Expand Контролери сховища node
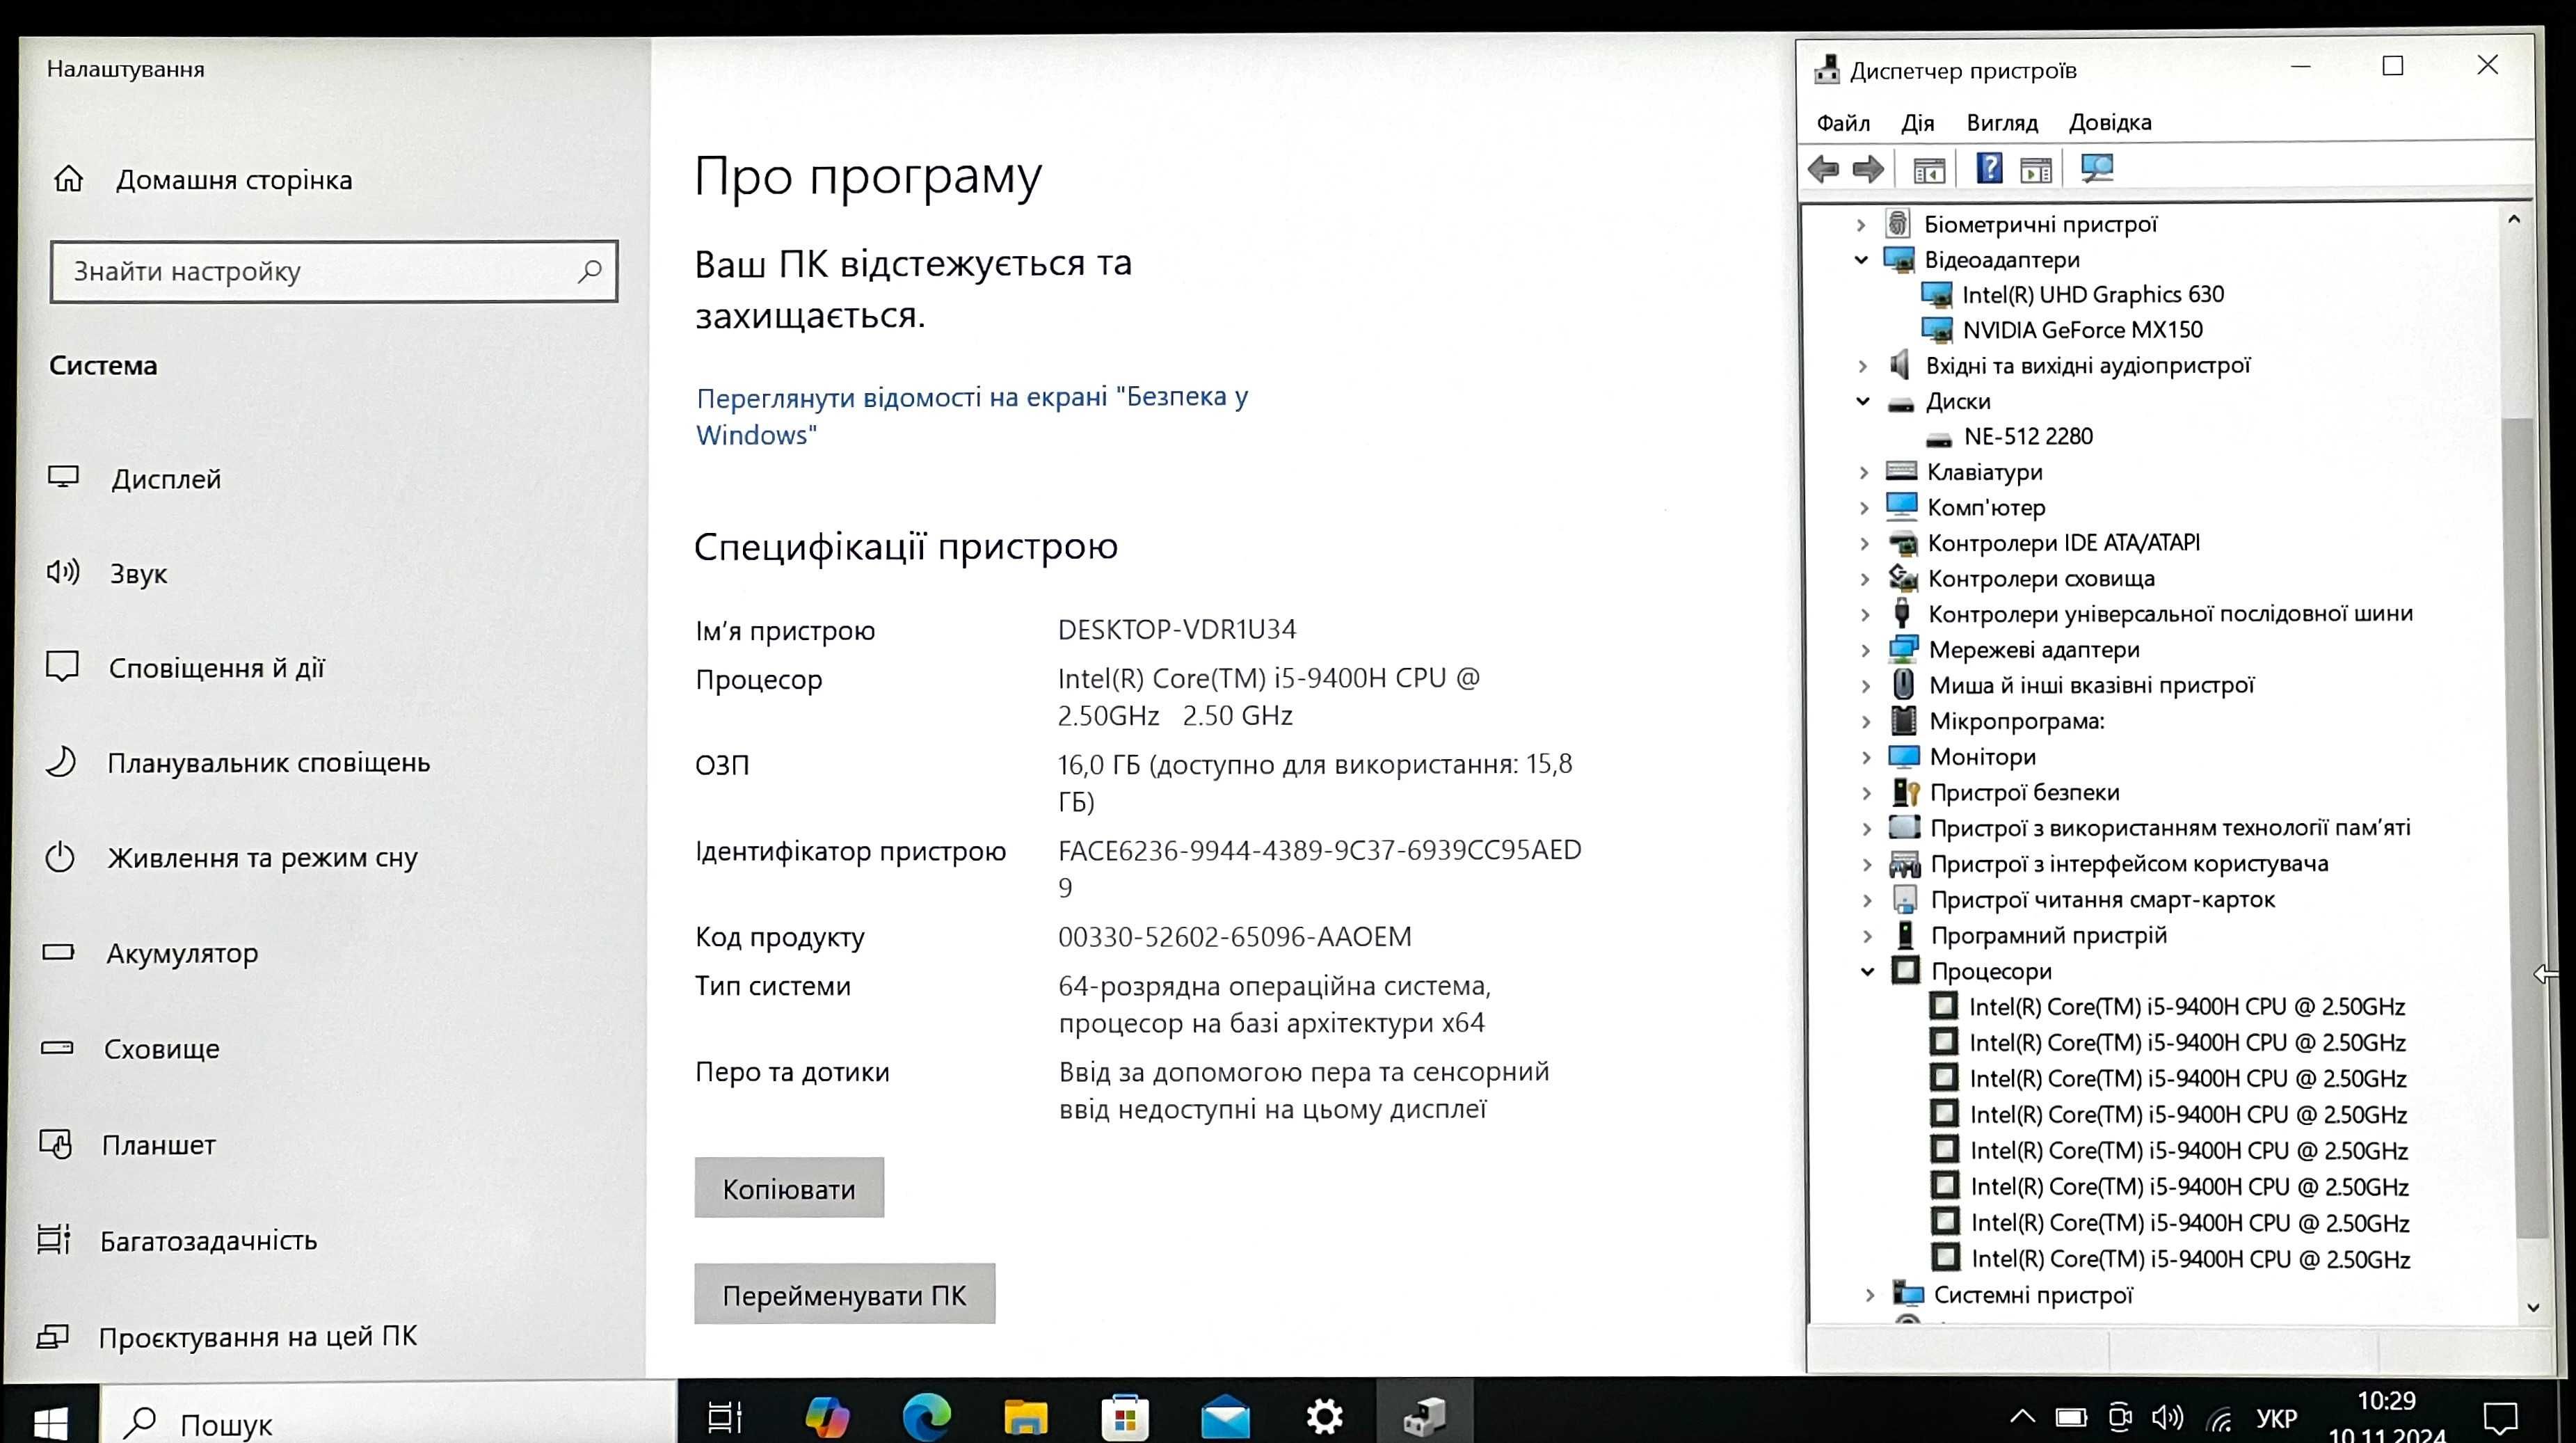Screen dimensions: 2576x1443 (x=1865, y=579)
